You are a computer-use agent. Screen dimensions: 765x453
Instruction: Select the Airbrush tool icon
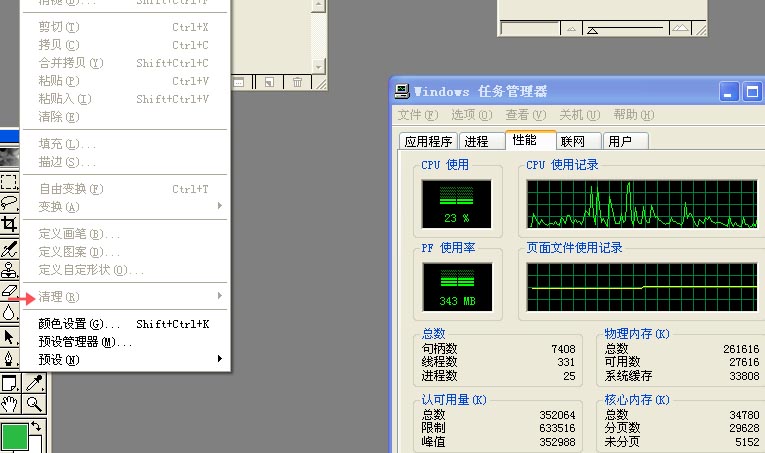pyautogui.click(x=9, y=249)
